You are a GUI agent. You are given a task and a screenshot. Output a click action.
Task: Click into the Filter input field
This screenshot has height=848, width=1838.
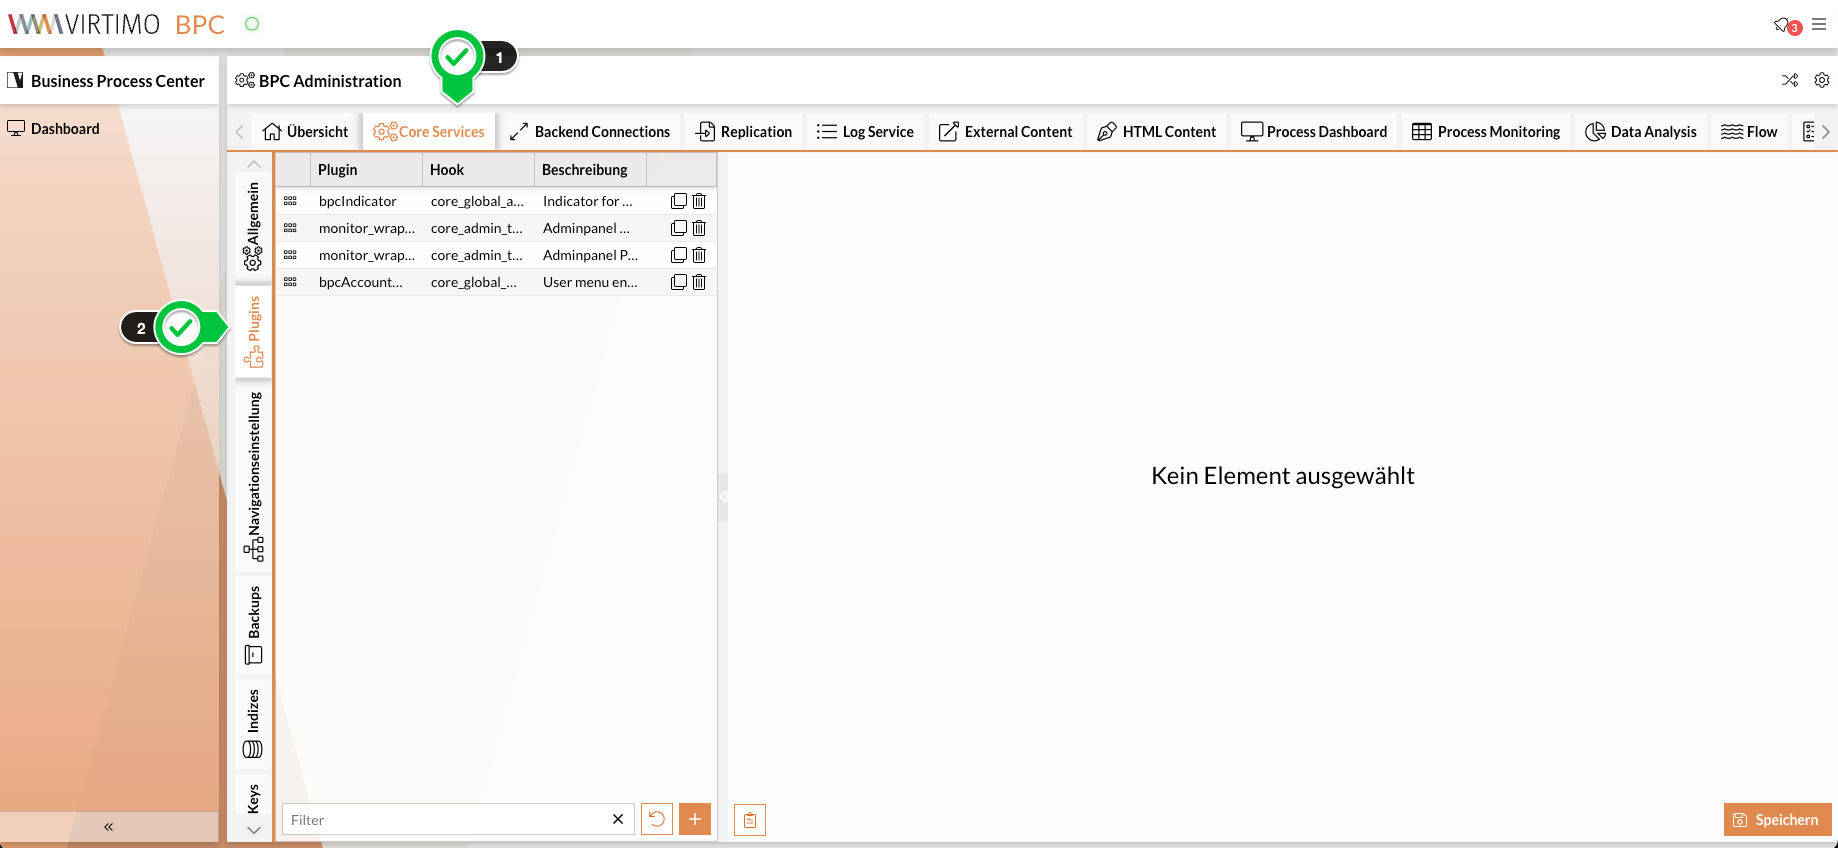[x=445, y=819]
